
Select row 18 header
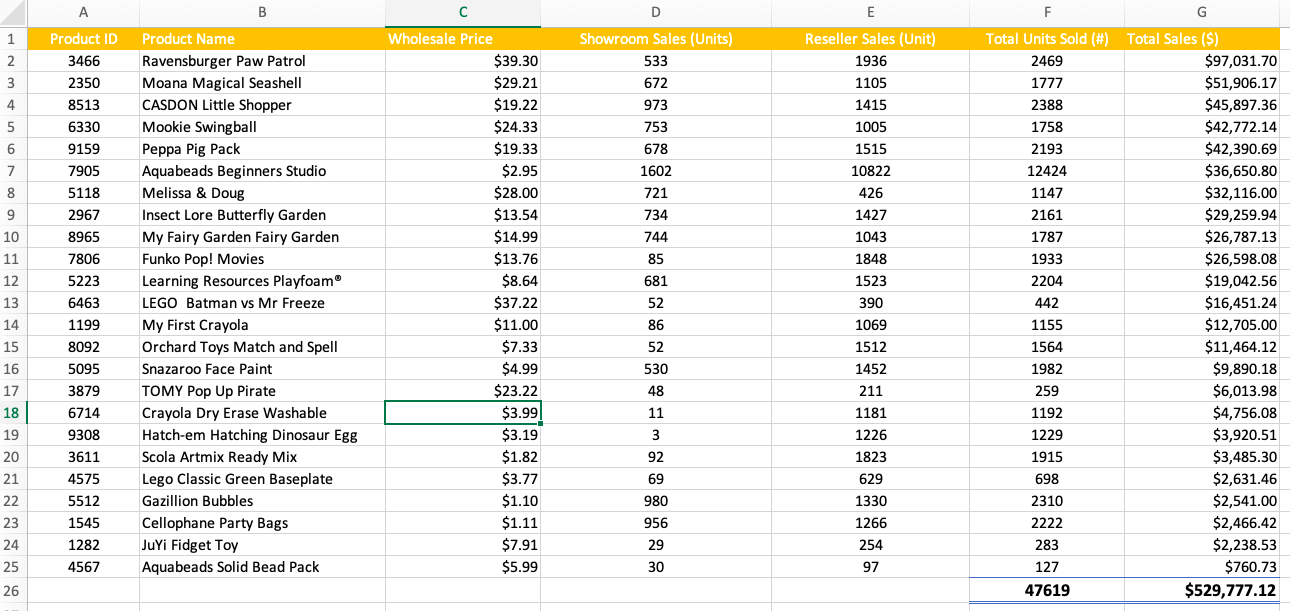(x=12, y=413)
